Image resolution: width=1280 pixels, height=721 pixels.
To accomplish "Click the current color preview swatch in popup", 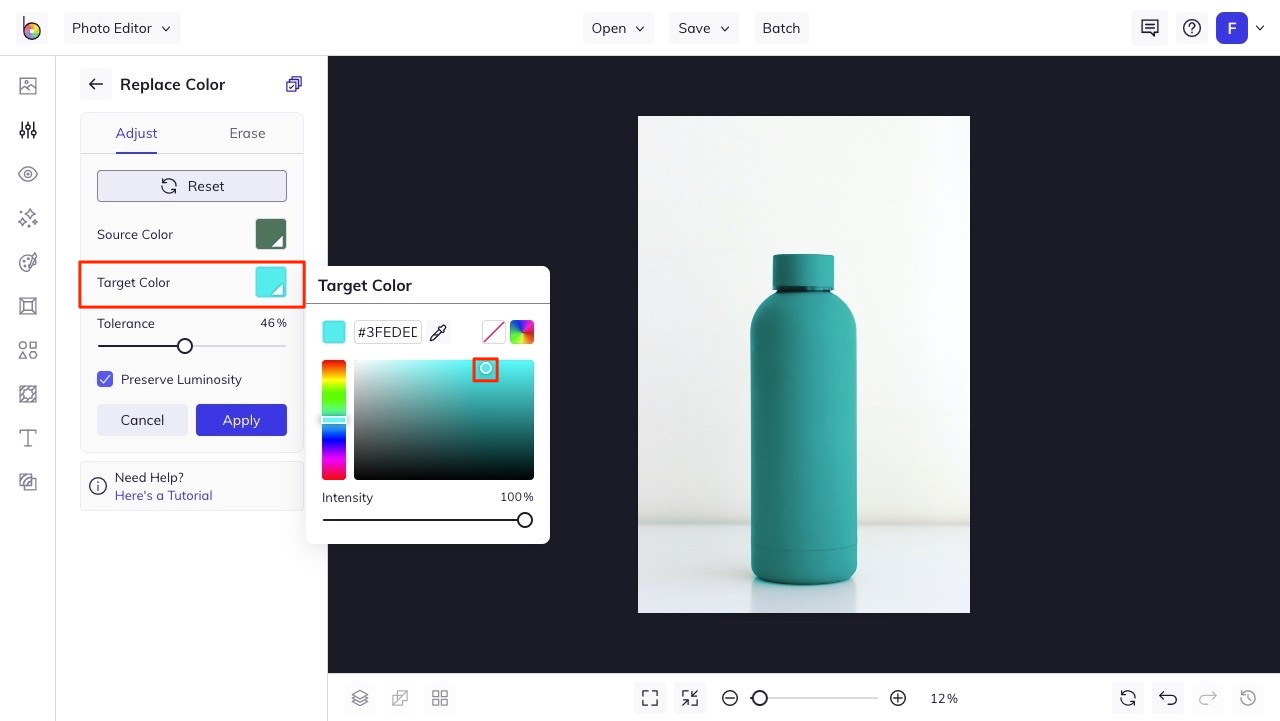I will 334,332.
